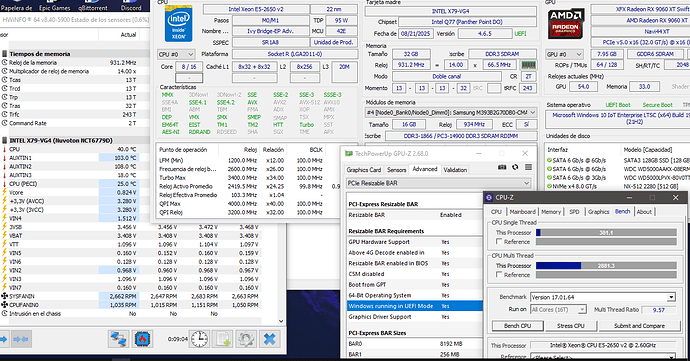Image resolution: width=690 pixels, height=361 pixels.
Task: Enable Reference checkbox under CPU Single Thread
Action: (499, 242)
